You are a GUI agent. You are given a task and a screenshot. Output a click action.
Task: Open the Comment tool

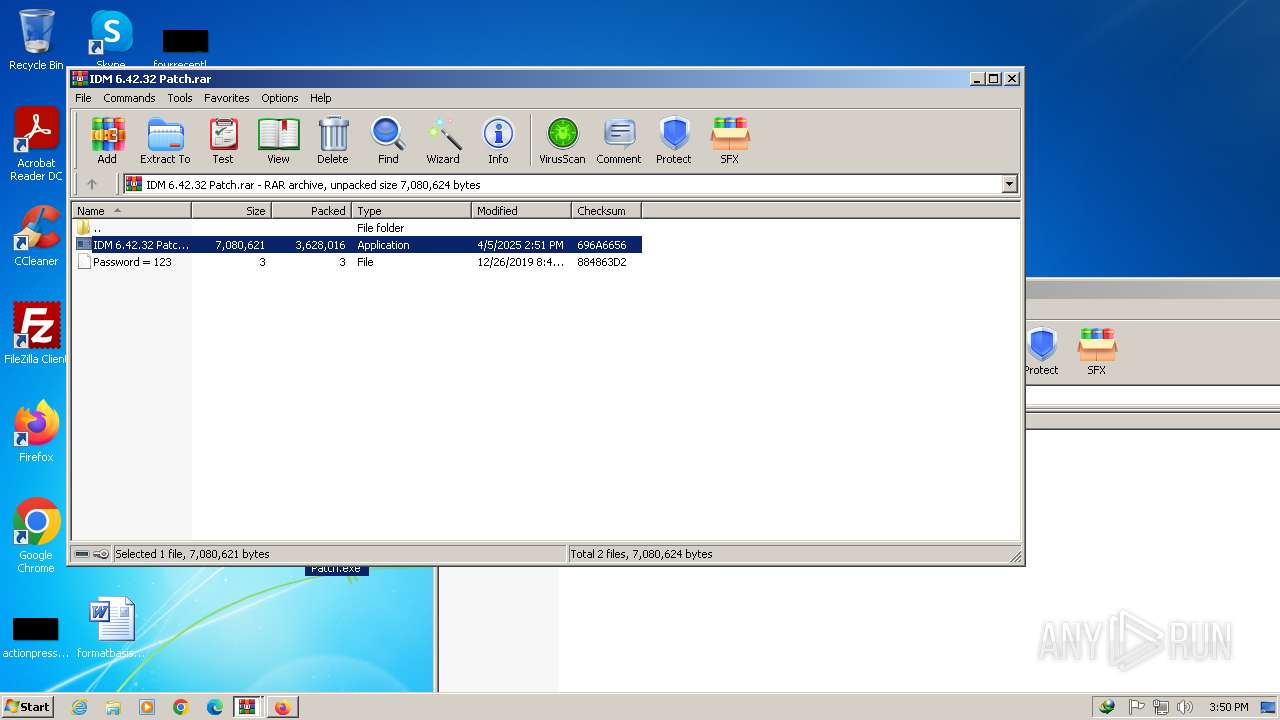point(619,140)
